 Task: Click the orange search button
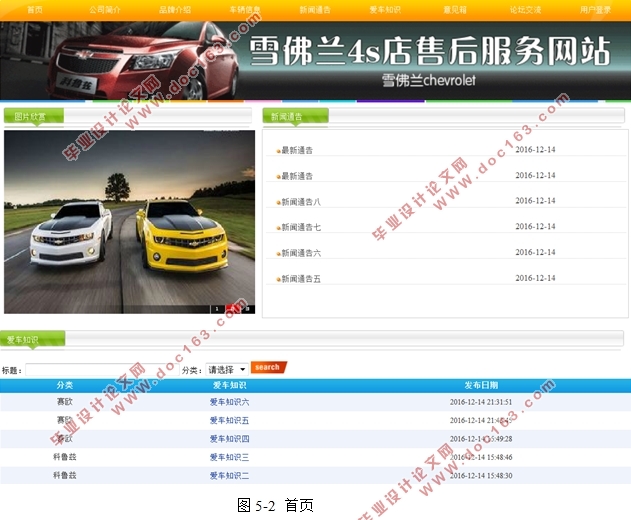point(268,367)
